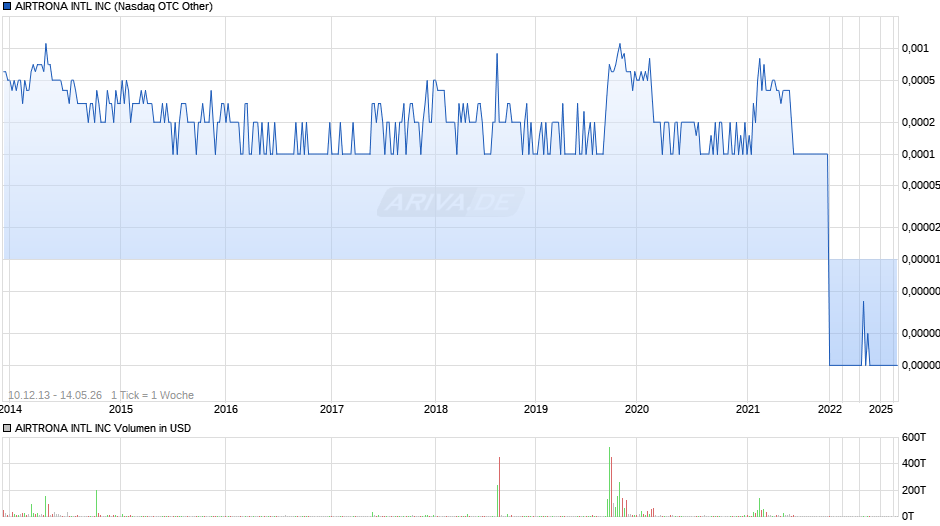Click the 2018 x-axis label
Image resolution: width=940 pixels, height=526 pixels.
point(436,409)
